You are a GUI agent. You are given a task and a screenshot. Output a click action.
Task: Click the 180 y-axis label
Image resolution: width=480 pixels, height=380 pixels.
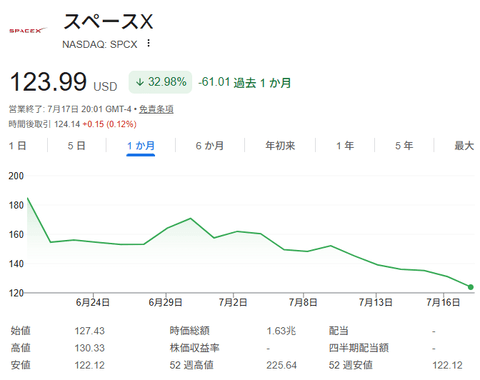pyautogui.click(x=16, y=205)
